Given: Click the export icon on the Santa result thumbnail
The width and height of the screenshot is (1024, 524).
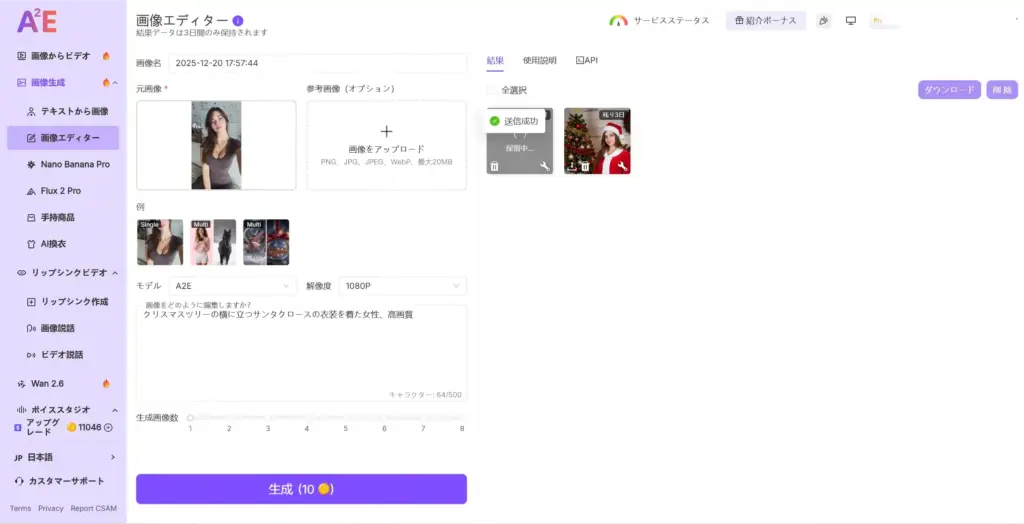Looking at the screenshot, I should tap(571, 166).
